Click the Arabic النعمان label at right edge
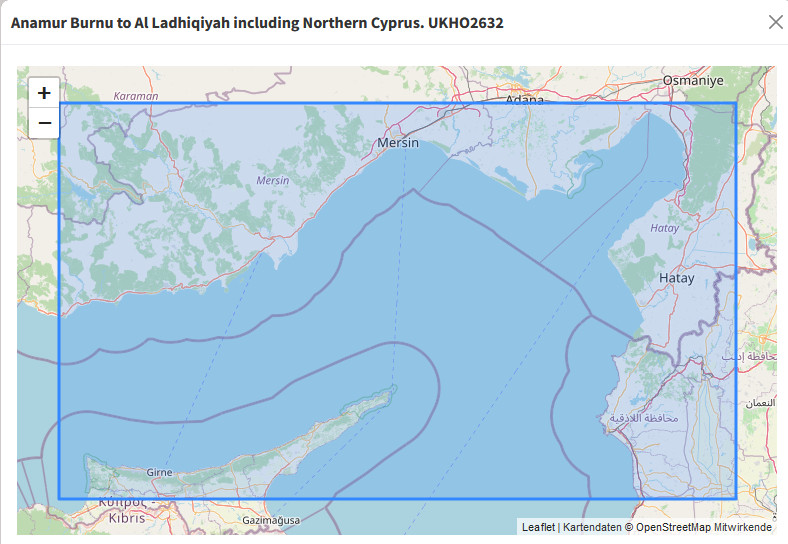Image resolution: width=788 pixels, height=544 pixels. click(760, 403)
